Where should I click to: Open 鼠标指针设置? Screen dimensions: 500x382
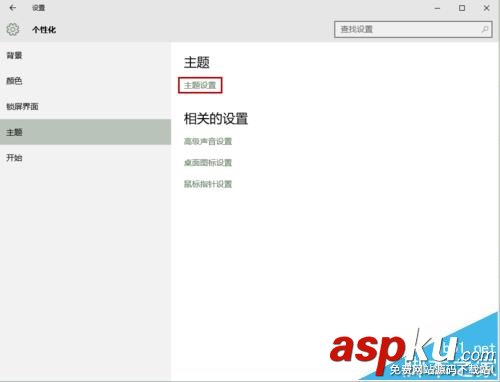pos(208,184)
